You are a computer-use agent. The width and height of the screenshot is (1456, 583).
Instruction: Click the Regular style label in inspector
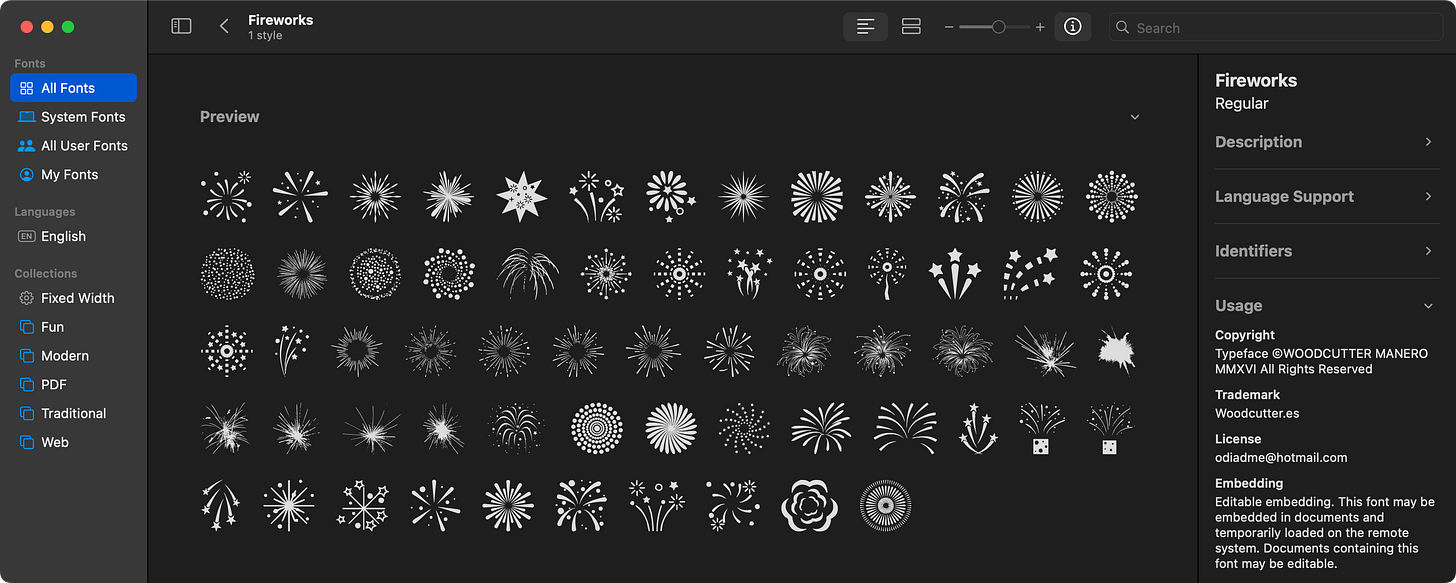tap(1241, 104)
